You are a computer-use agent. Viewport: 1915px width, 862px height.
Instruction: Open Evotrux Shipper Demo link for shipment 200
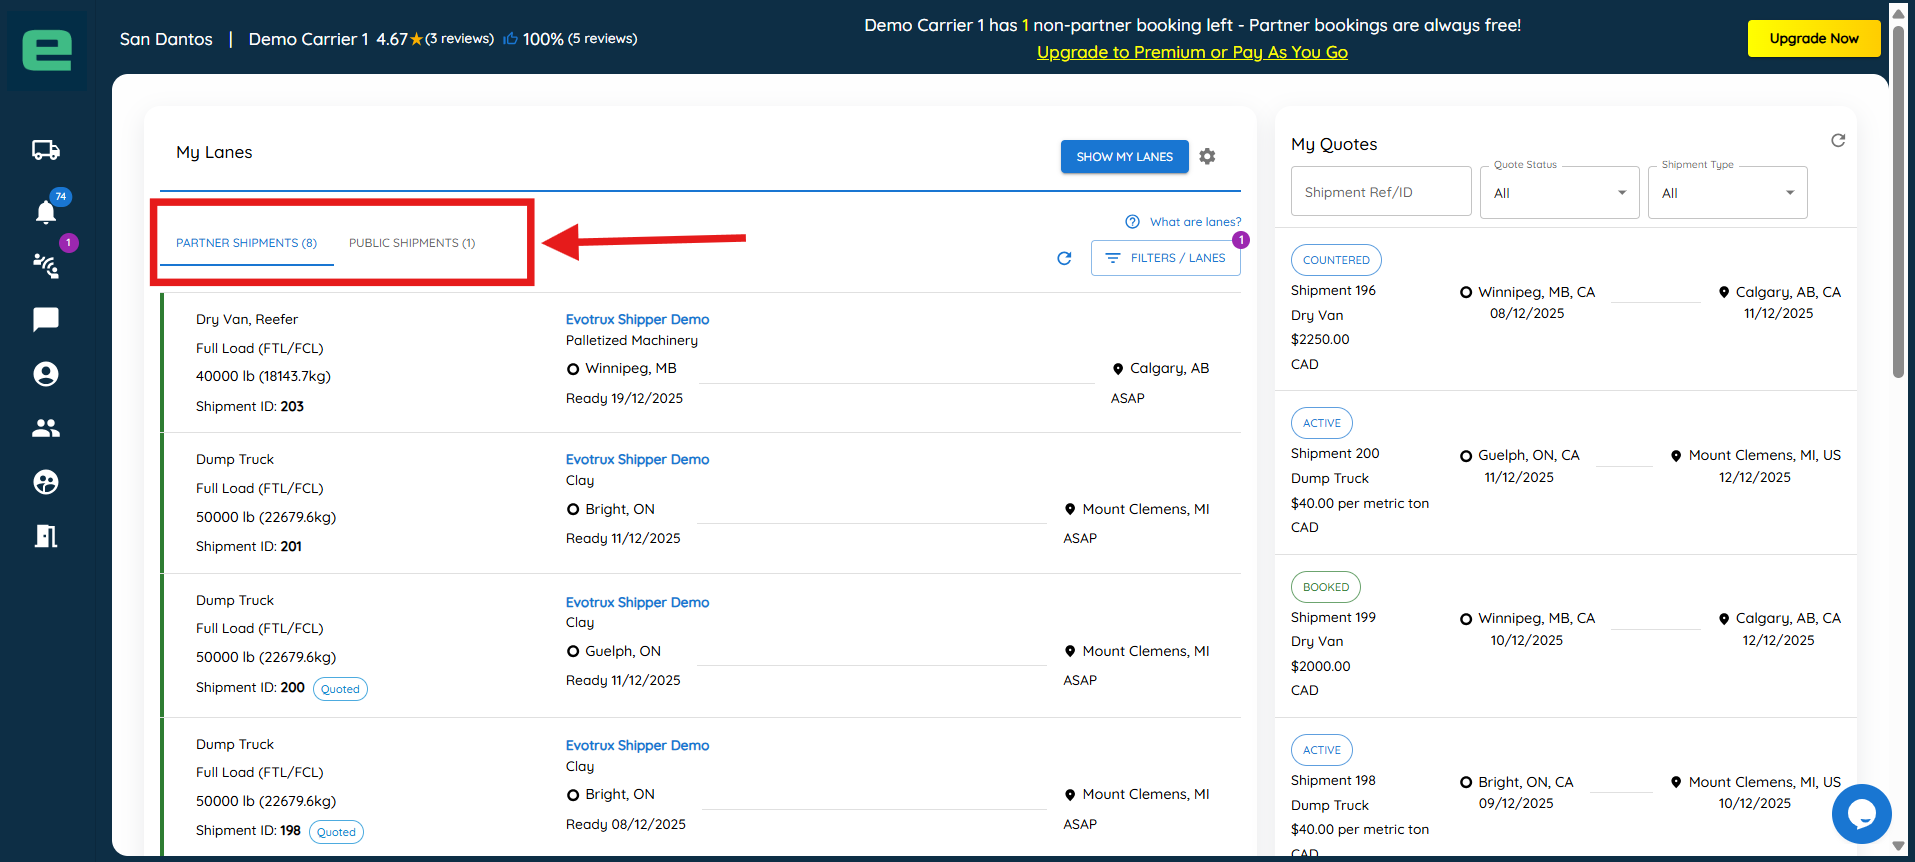click(637, 602)
